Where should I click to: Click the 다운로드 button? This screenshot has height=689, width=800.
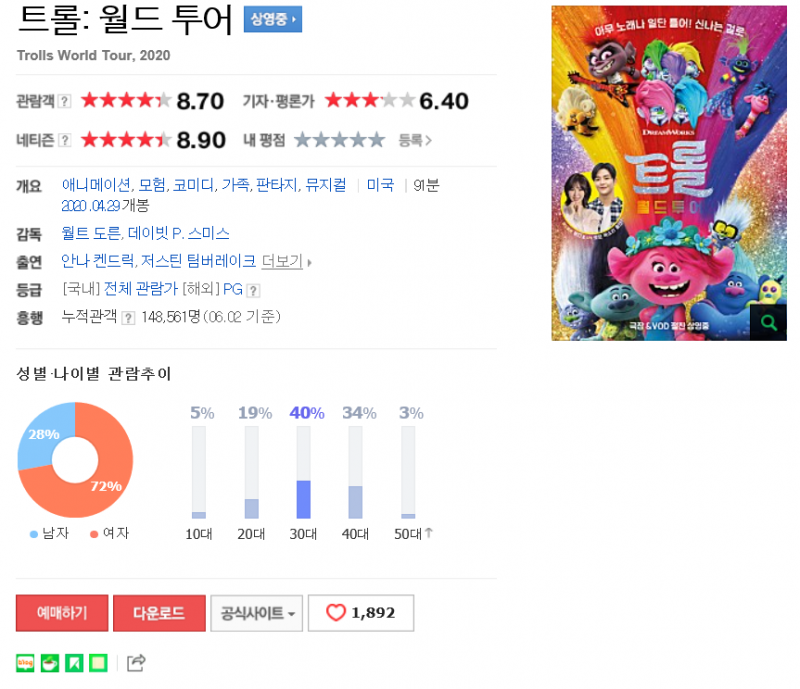tap(159, 613)
